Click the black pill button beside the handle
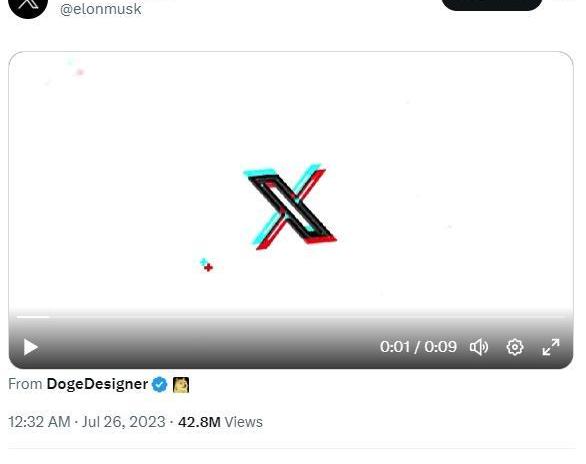The width and height of the screenshot is (586, 464). (x=492, y=4)
